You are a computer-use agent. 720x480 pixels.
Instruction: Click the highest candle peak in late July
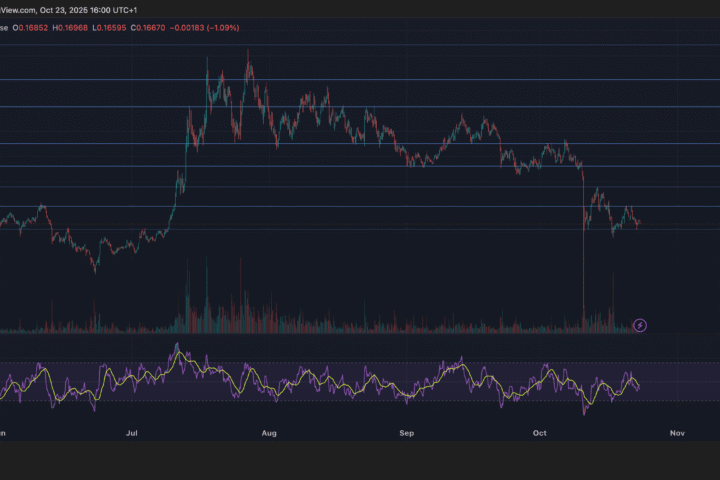[249, 52]
